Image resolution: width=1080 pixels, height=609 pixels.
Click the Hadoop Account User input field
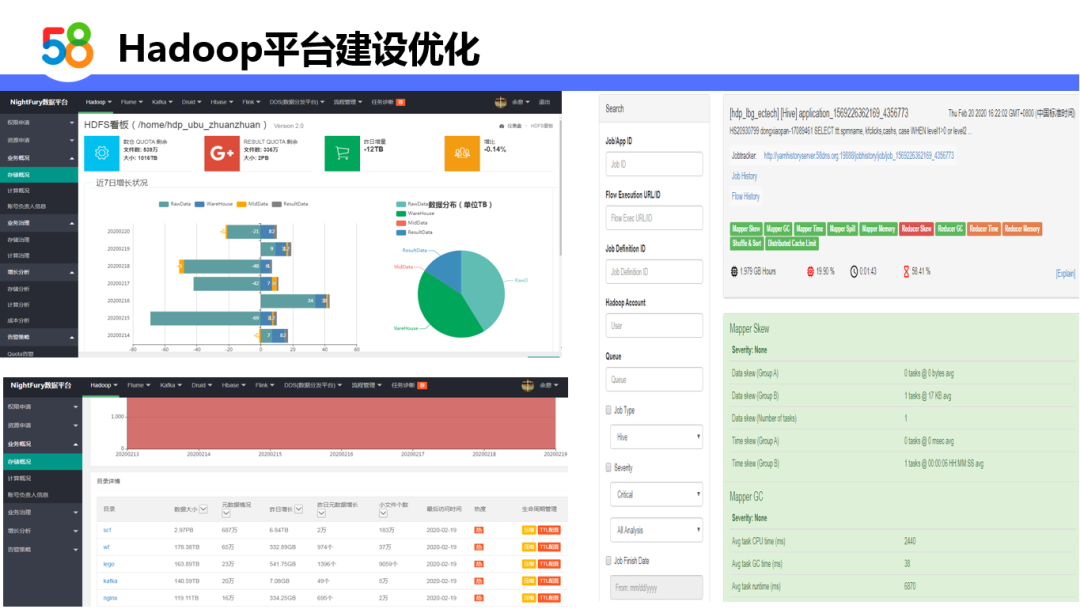pyautogui.click(x=654, y=325)
